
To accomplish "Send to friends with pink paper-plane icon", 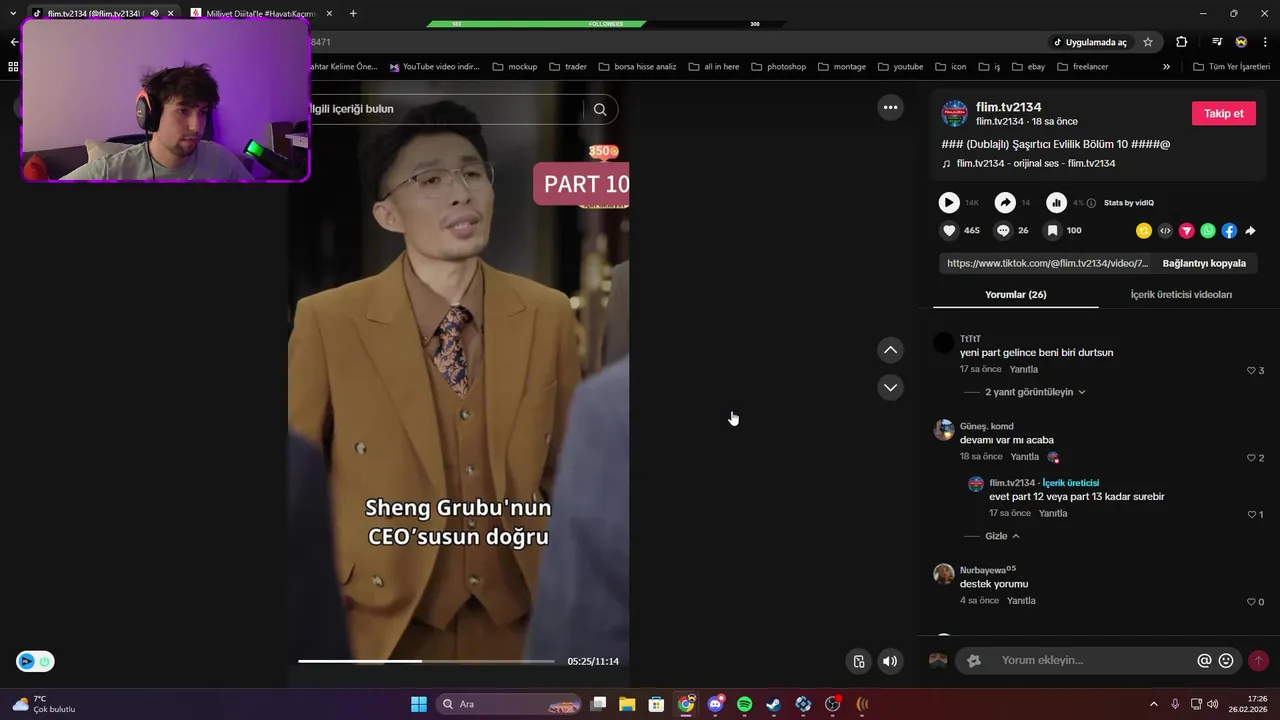I will point(1187,231).
